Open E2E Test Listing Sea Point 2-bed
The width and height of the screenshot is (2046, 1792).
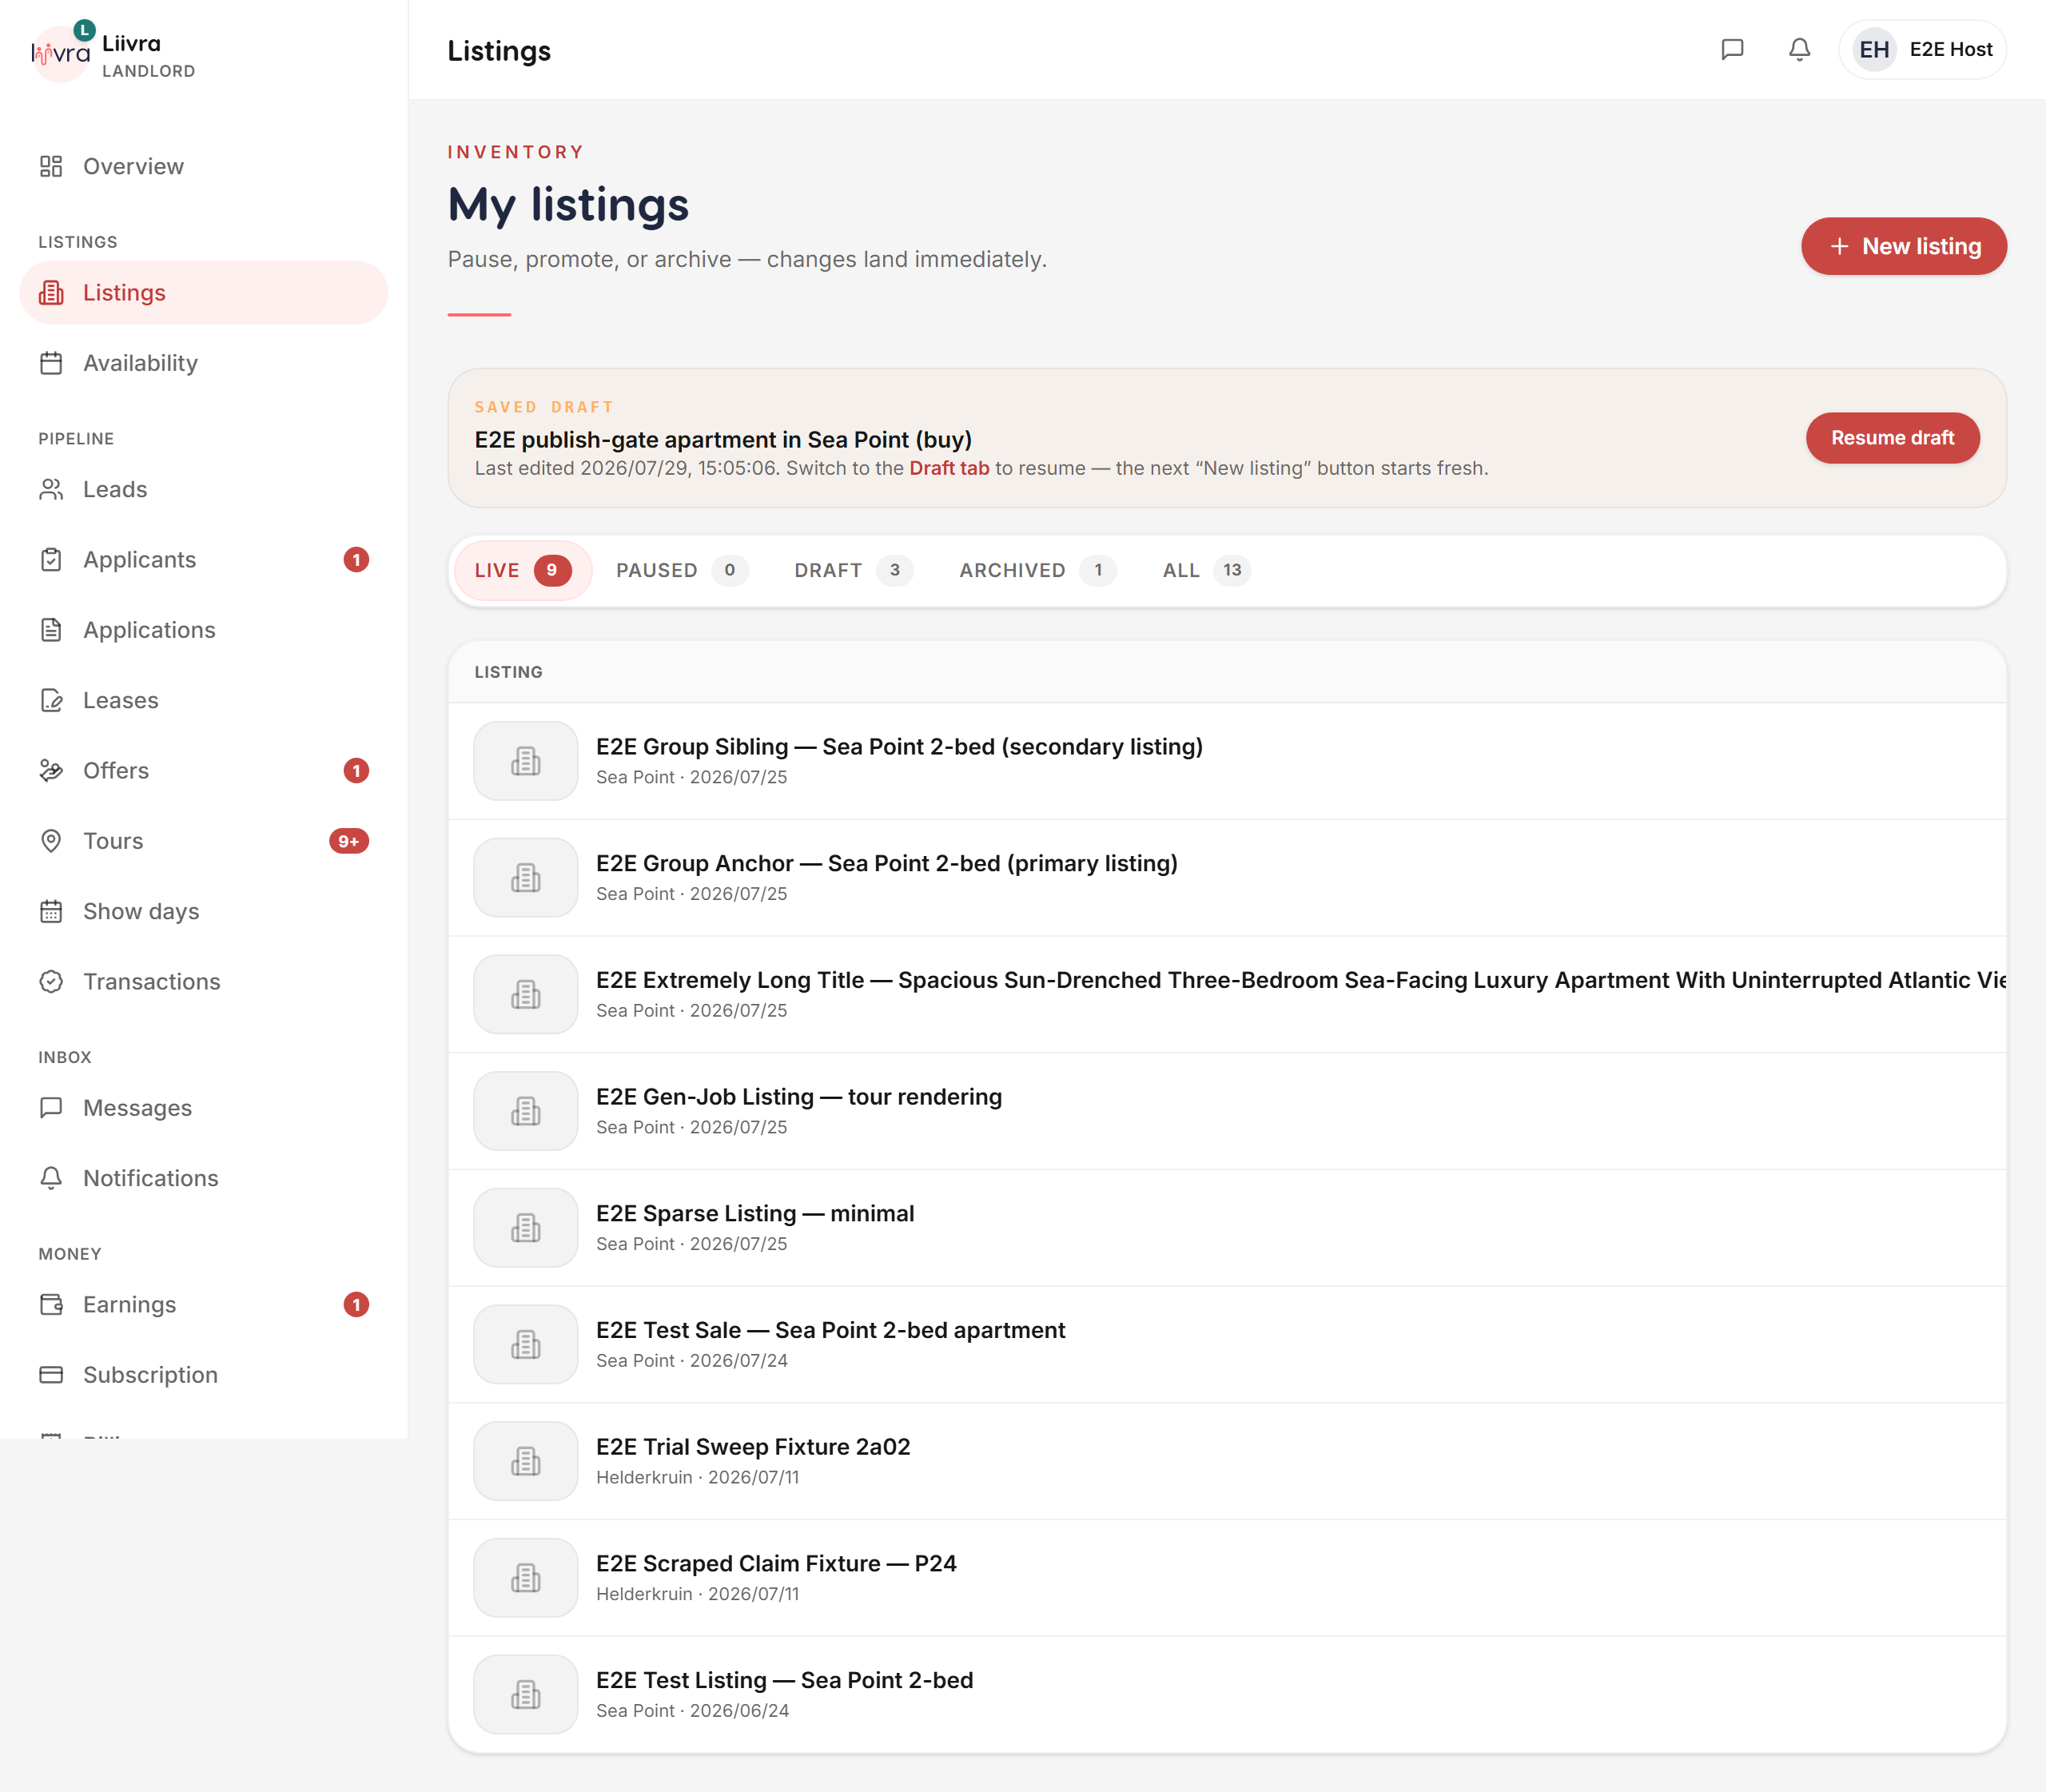click(1227, 1694)
